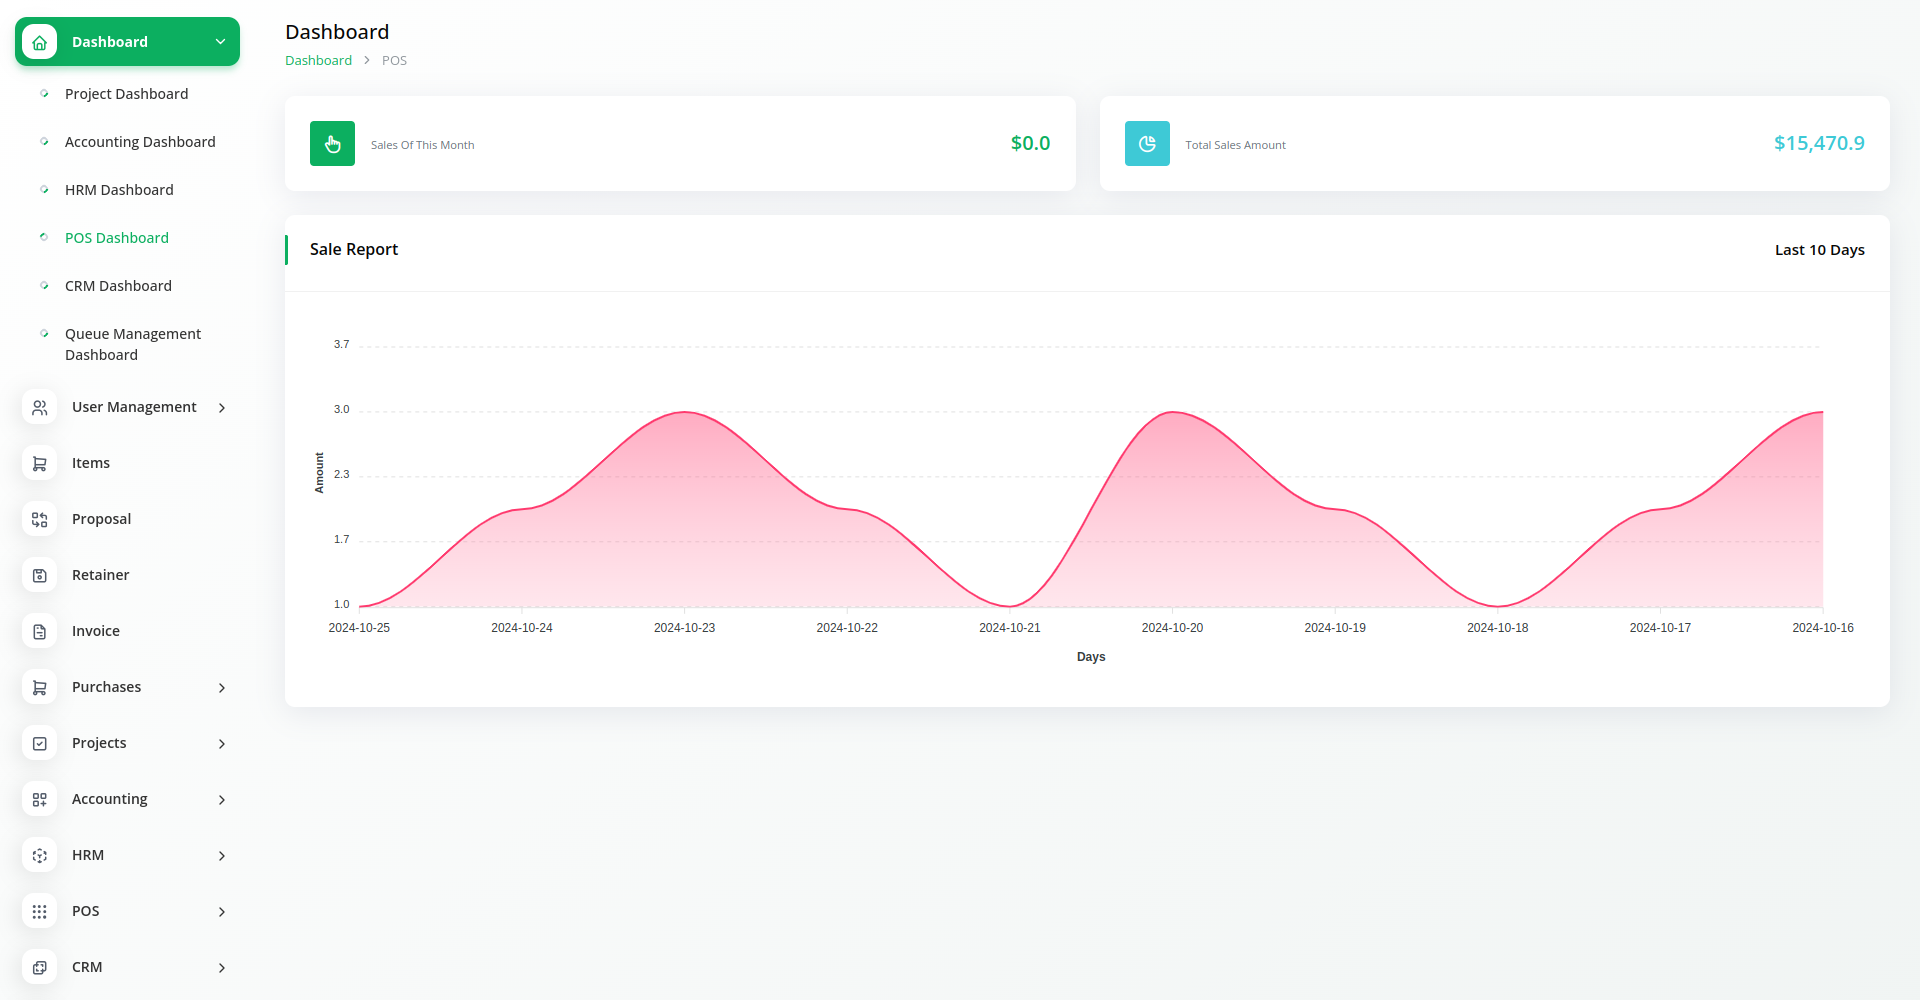Open Queue Management Dashboard
This screenshot has width=1920, height=1000.
132,344
